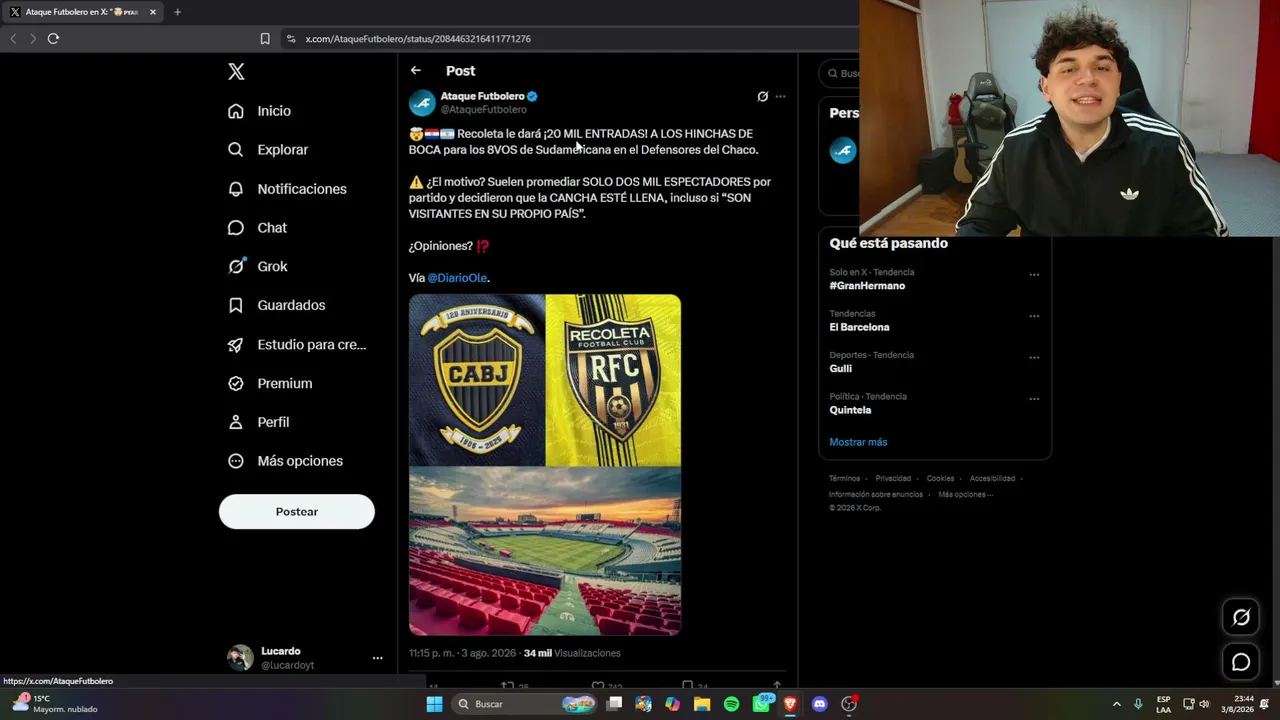Close the Ataque Futbolero browser tab
1280x720 pixels.
click(x=153, y=12)
